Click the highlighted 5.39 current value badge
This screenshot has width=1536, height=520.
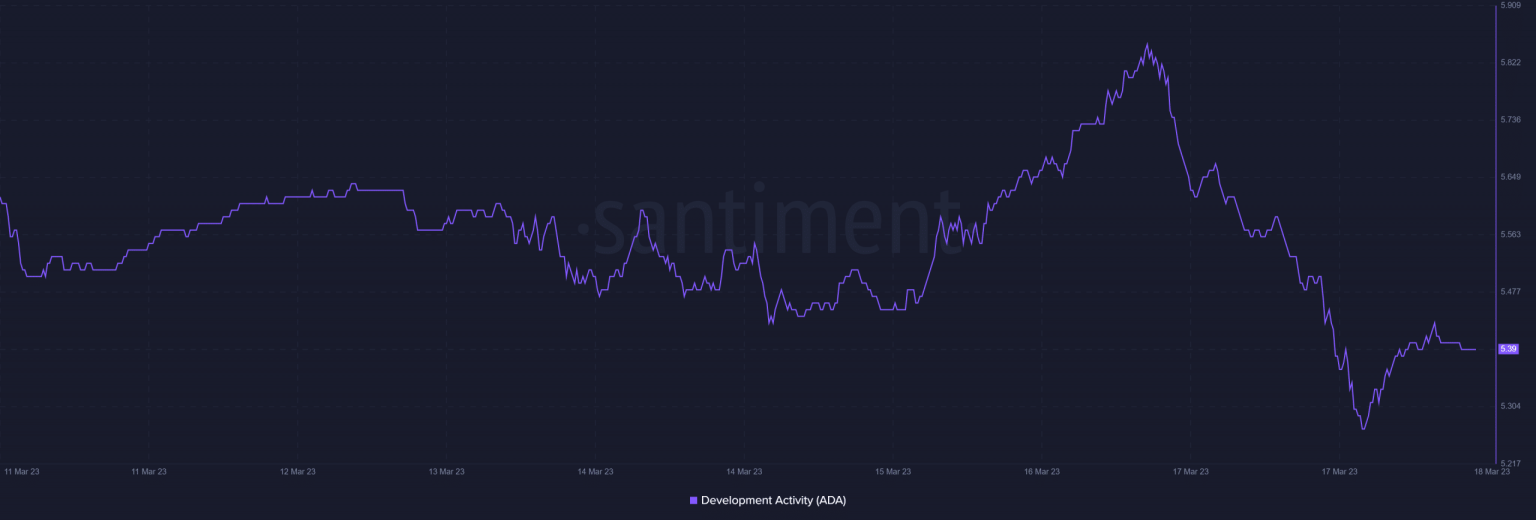point(1509,349)
